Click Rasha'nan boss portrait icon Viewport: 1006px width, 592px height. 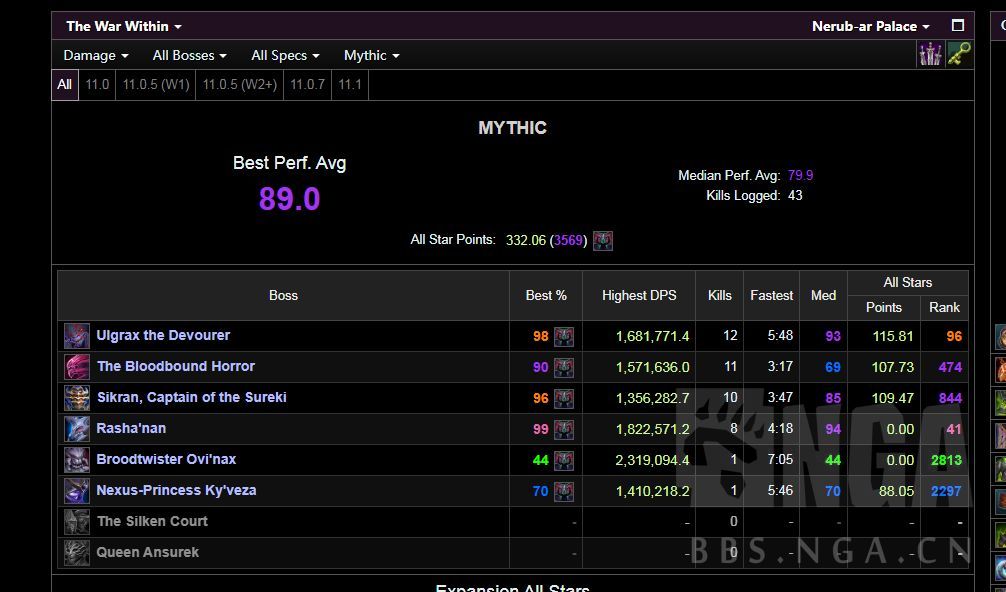(x=77, y=429)
